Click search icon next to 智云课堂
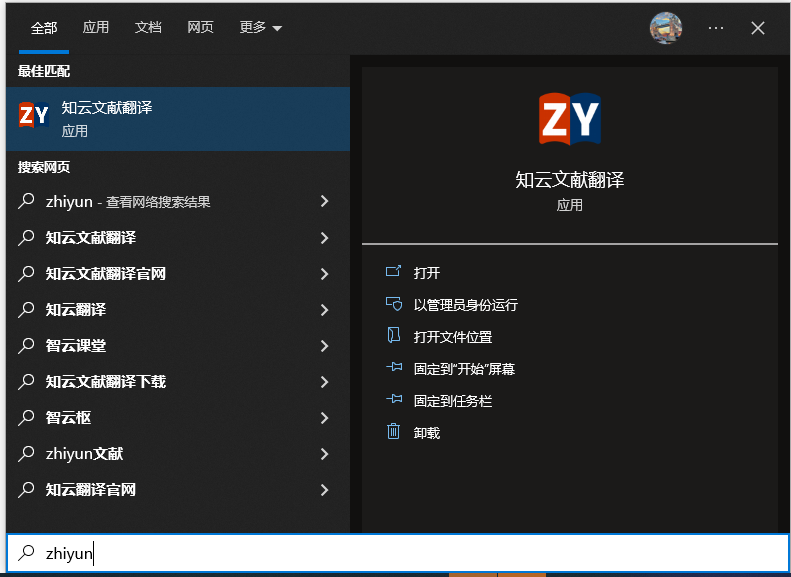Viewport: 791px width, 577px height. click(26, 345)
